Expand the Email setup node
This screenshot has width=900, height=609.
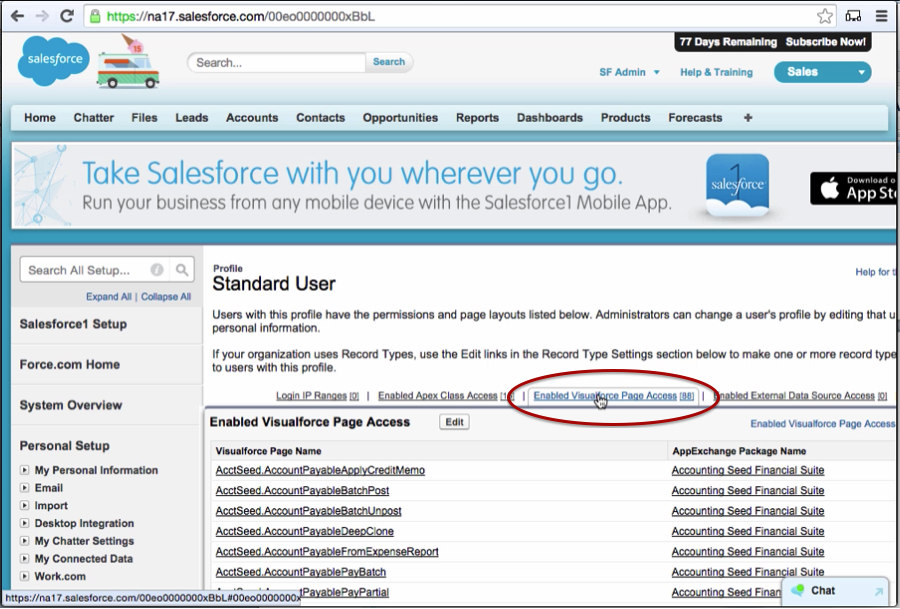point(24,488)
